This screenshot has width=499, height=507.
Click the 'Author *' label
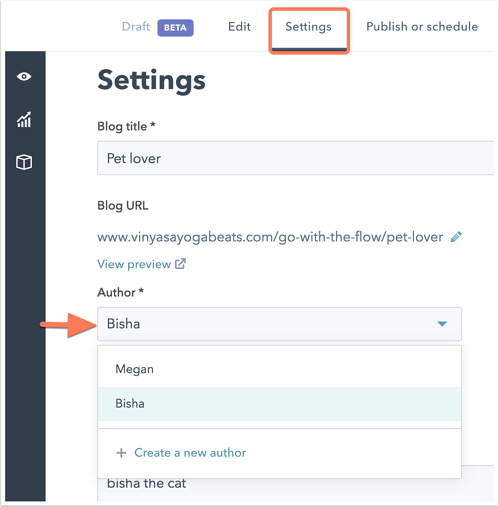click(121, 292)
